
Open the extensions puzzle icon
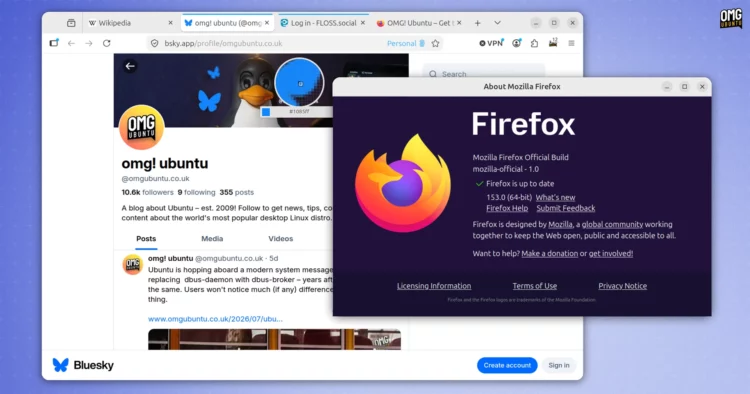(534, 43)
